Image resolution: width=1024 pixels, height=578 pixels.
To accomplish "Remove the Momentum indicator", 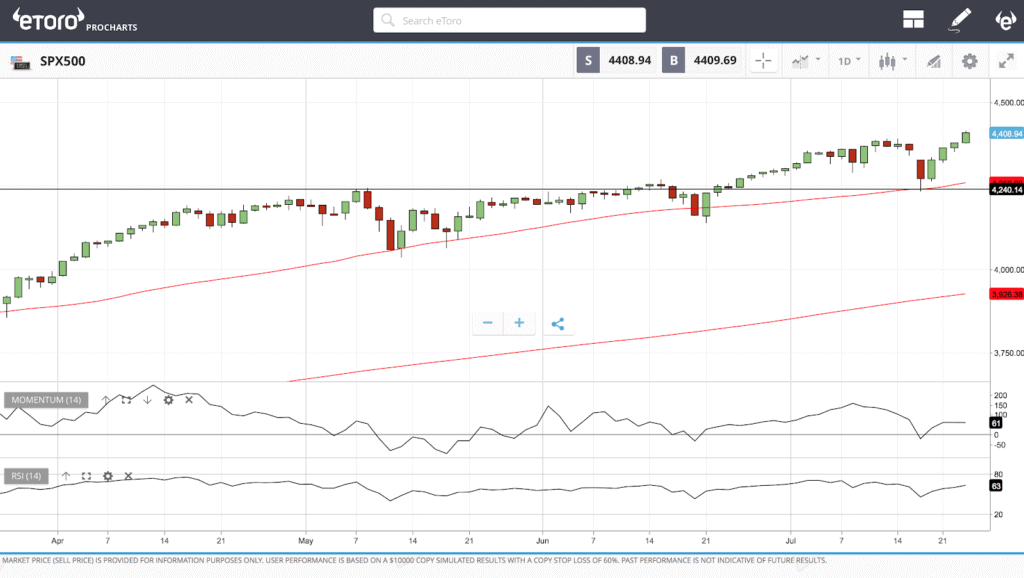I will click(x=189, y=400).
